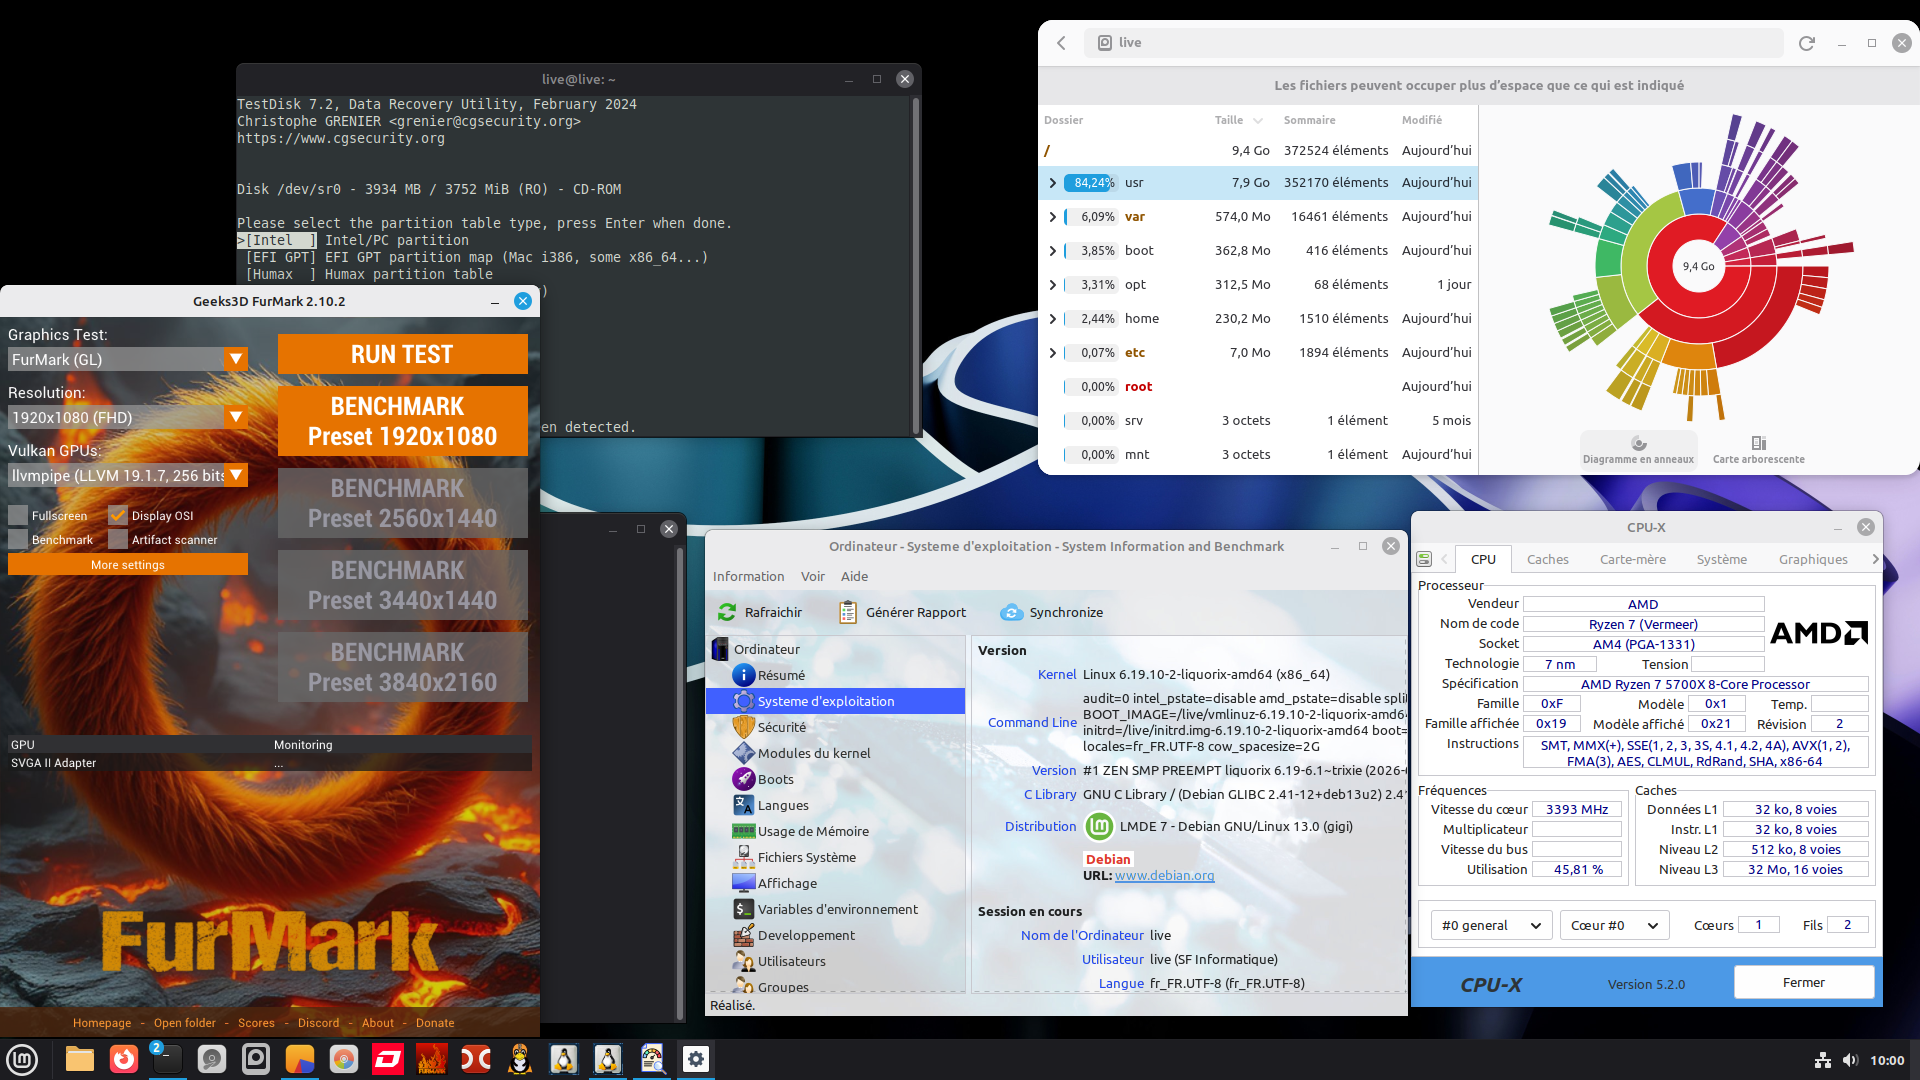Screen dimensions: 1920x1080
Task: Click the volume icon in system tray
Action: click(1850, 1060)
